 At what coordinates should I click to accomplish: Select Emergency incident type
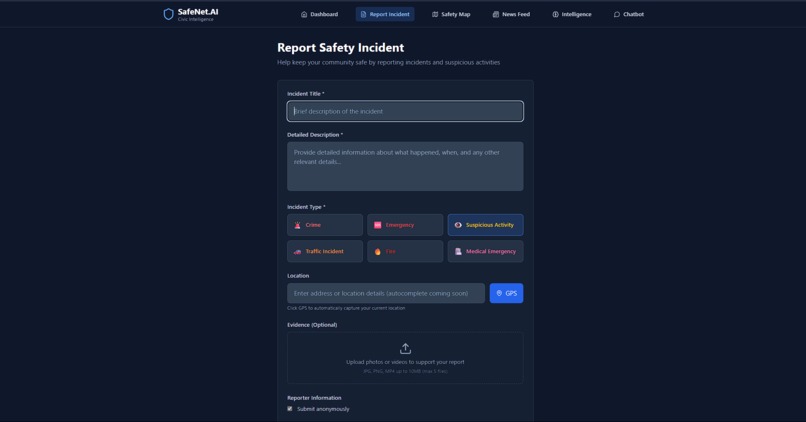pos(405,225)
